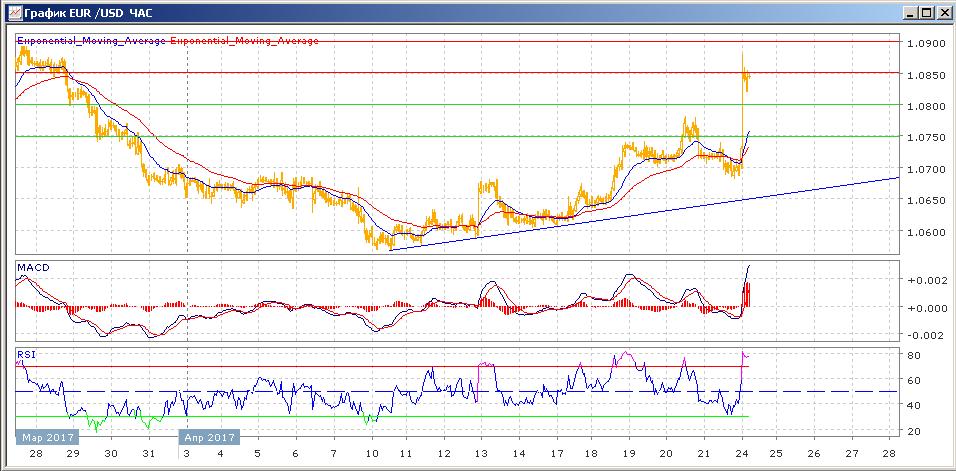Click date axis label 5
The width and height of the screenshot is (956, 471).
(x=258, y=454)
